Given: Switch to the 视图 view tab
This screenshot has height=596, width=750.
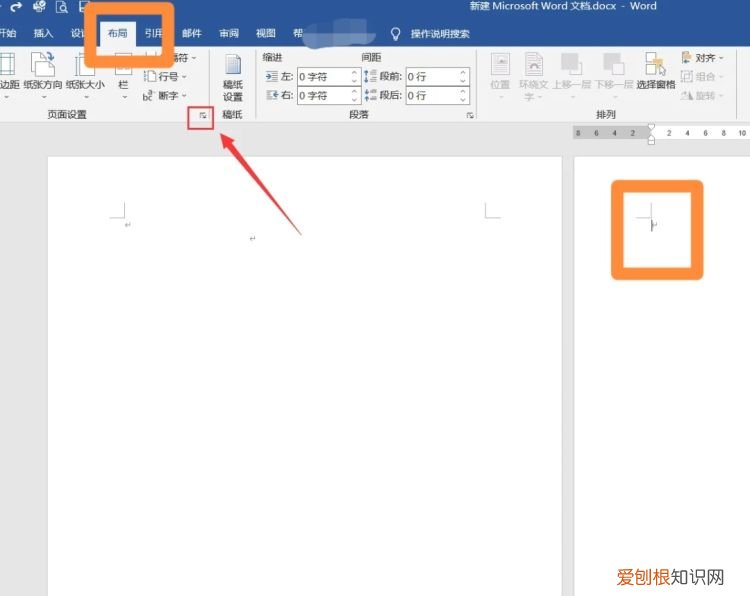Looking at the screenshot, I should (x=265, y=33).
